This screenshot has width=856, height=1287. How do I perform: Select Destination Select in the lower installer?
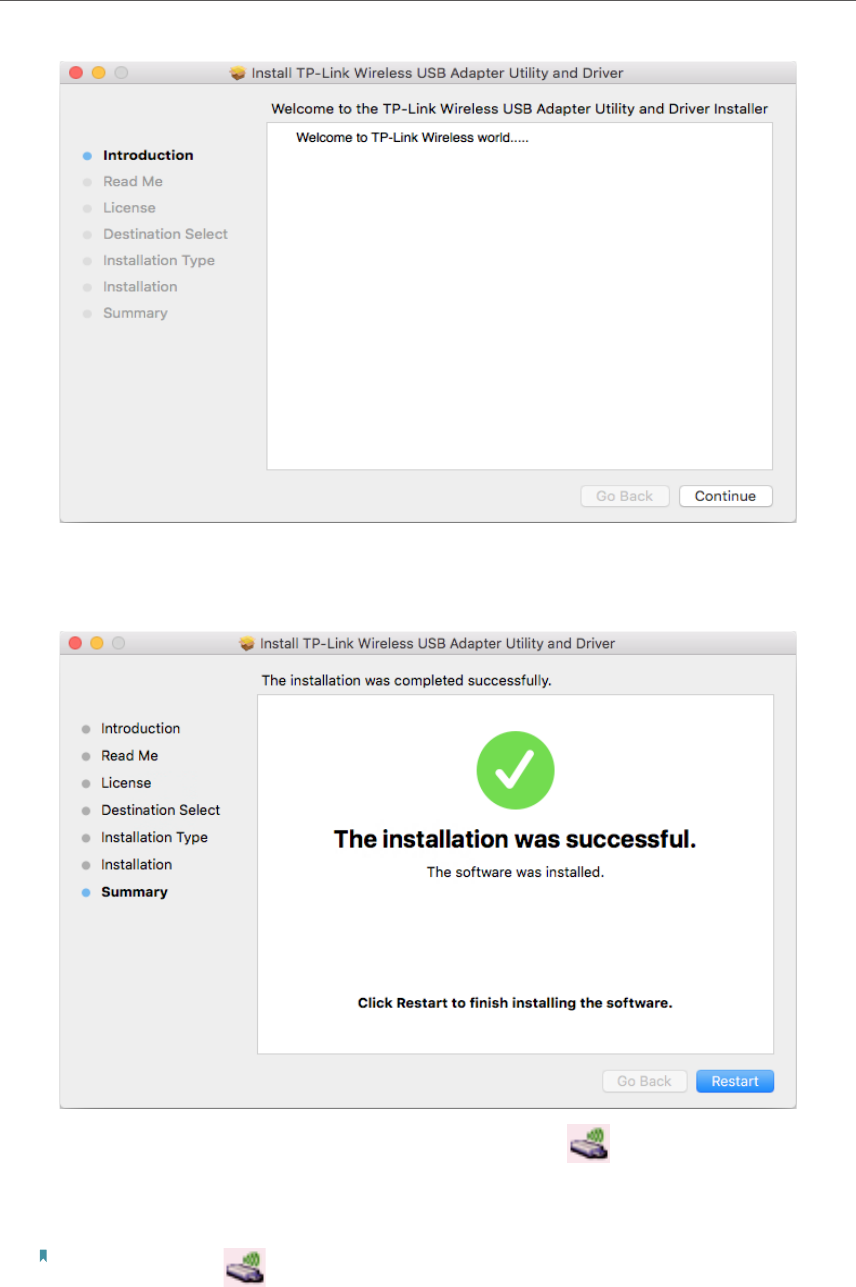click(x=160, y=810)
